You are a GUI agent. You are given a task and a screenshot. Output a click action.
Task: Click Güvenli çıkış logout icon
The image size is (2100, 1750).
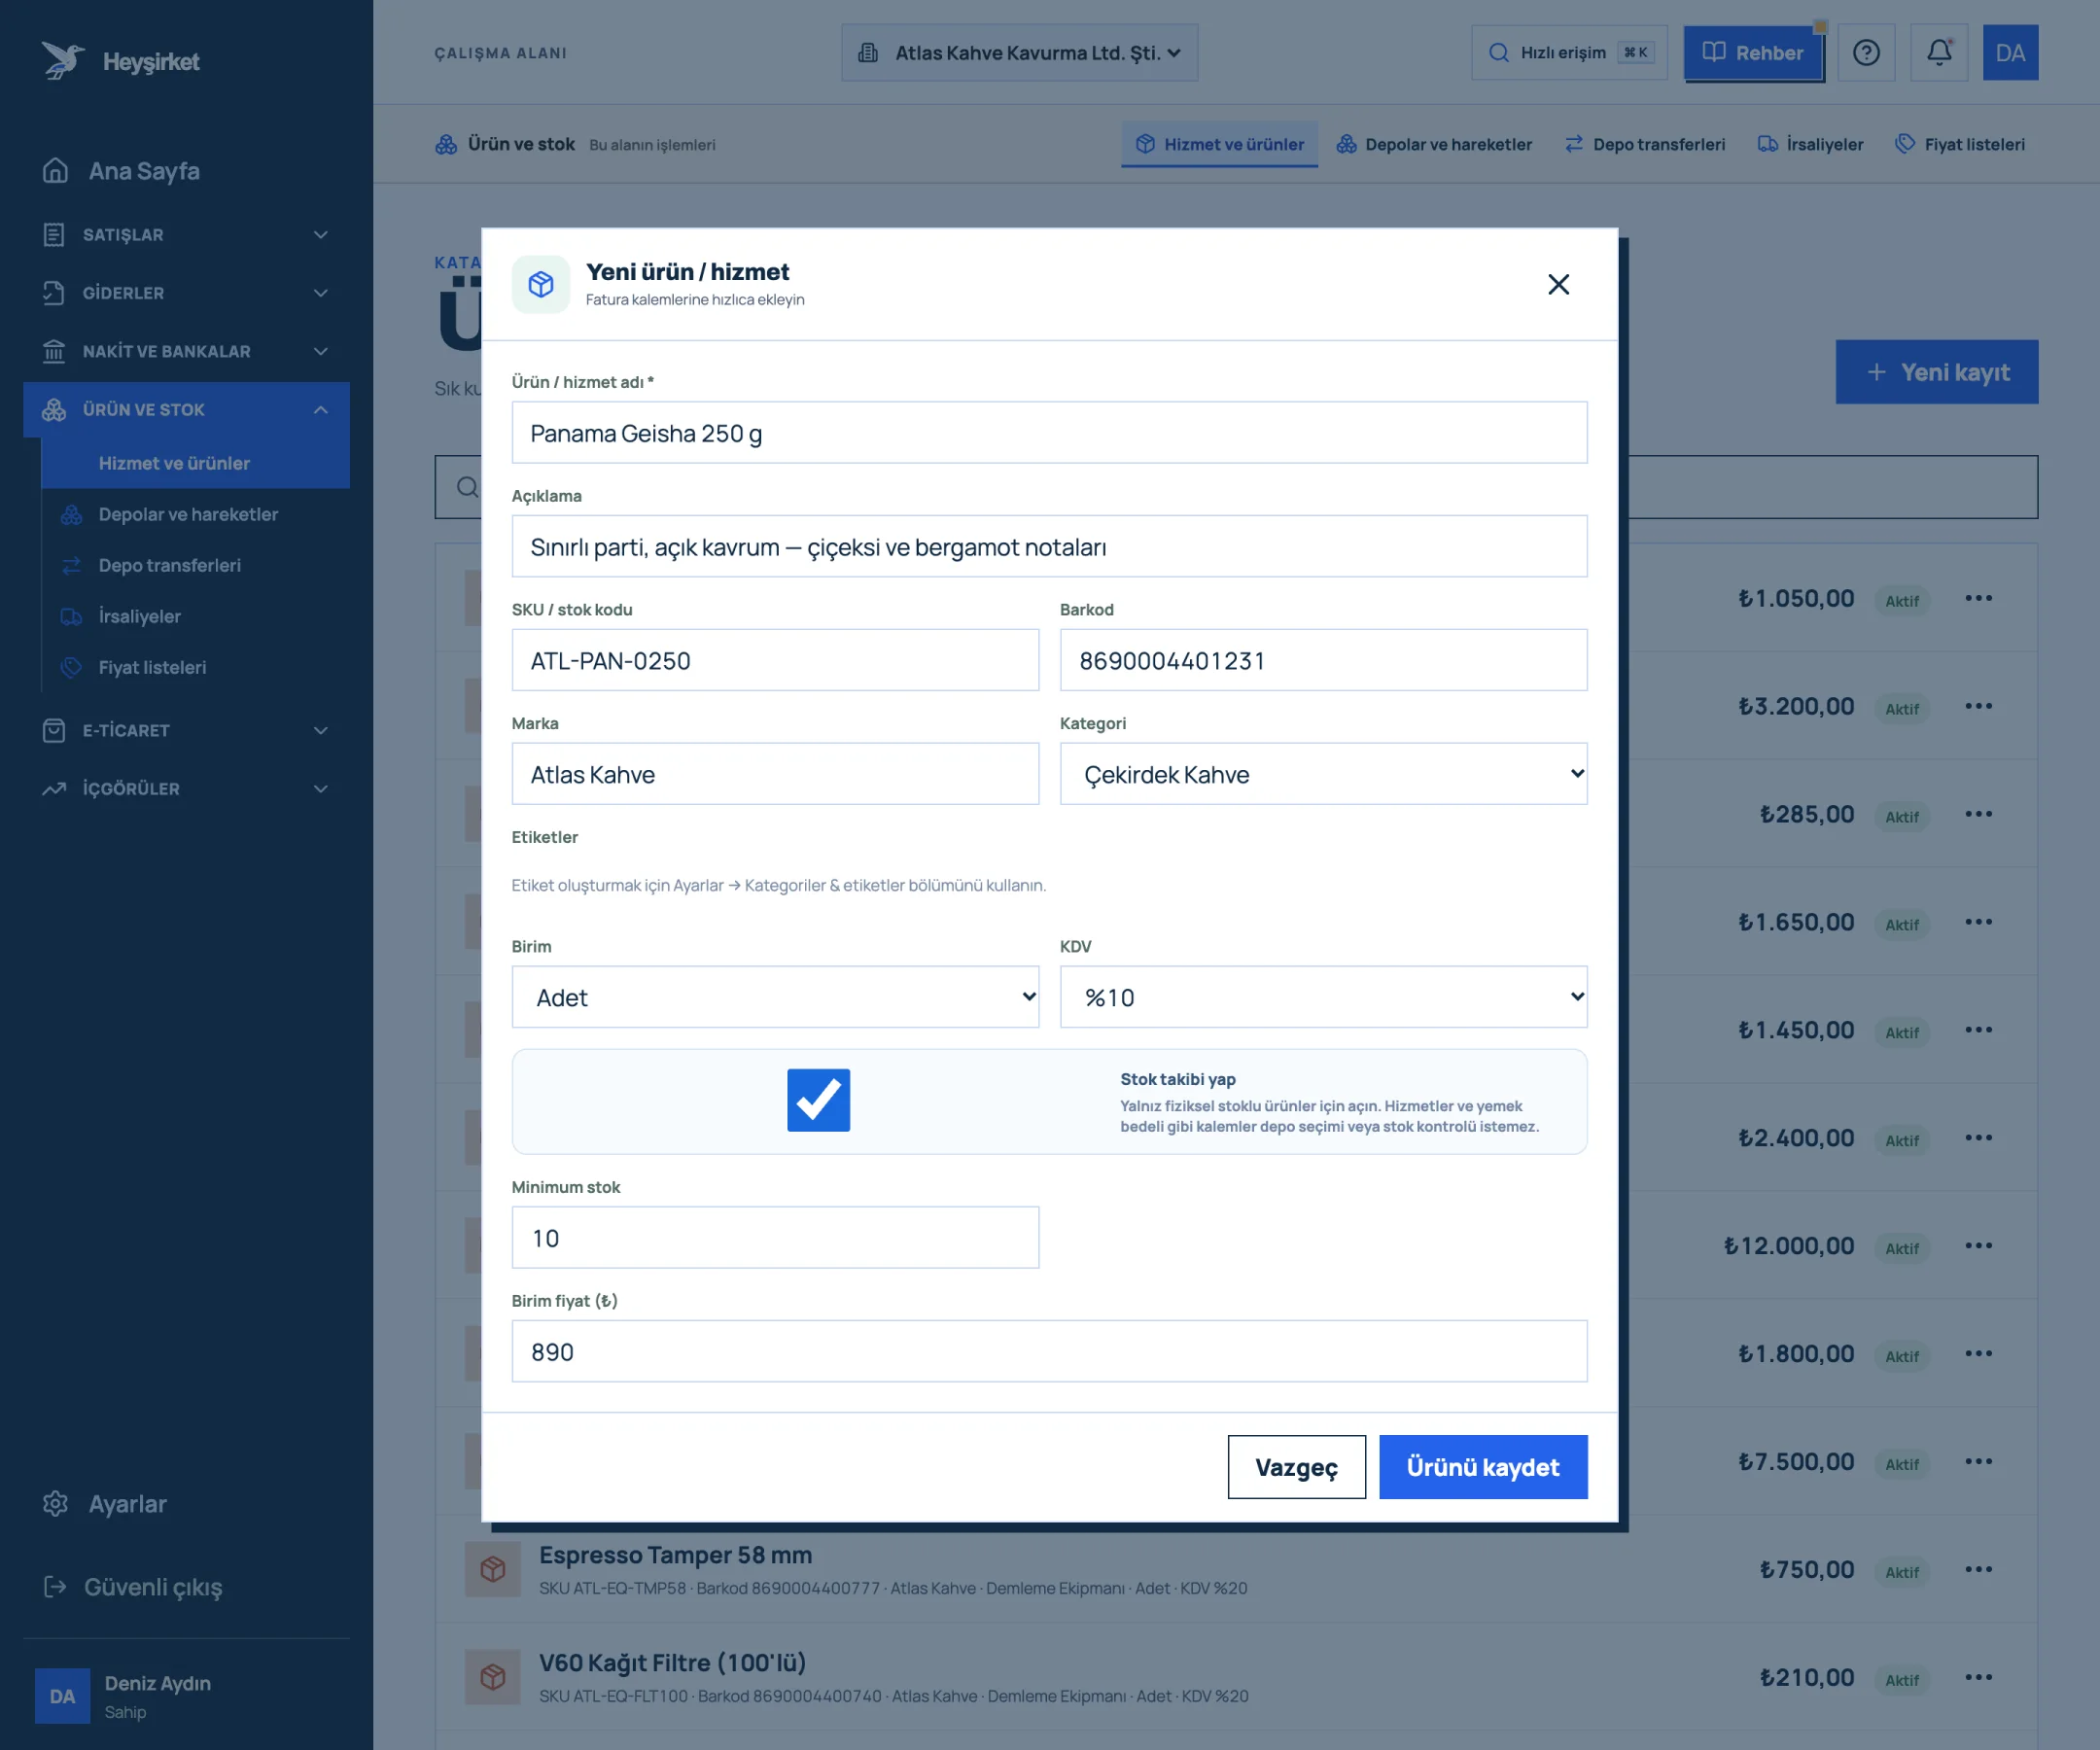[56, 1587]
